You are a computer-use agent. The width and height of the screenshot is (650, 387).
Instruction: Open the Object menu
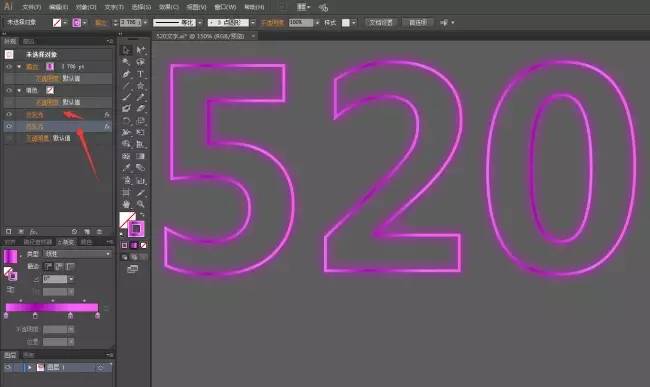coord(86,7)
